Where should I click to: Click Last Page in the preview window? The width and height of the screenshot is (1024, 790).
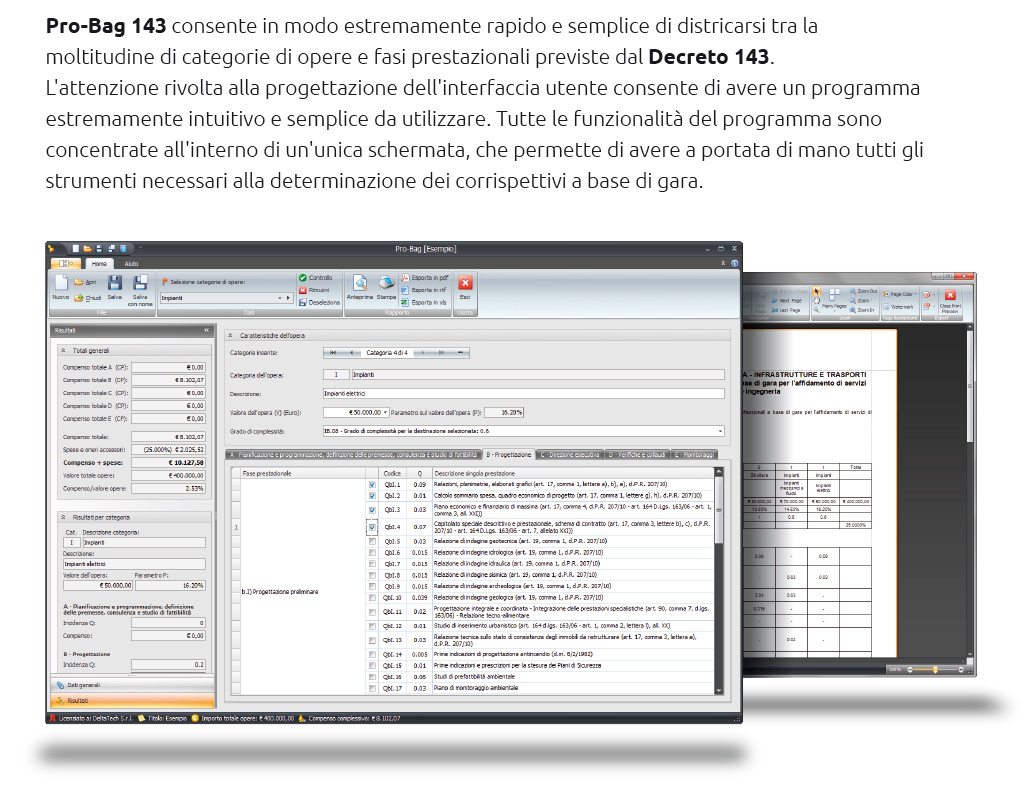click(785, 310)
